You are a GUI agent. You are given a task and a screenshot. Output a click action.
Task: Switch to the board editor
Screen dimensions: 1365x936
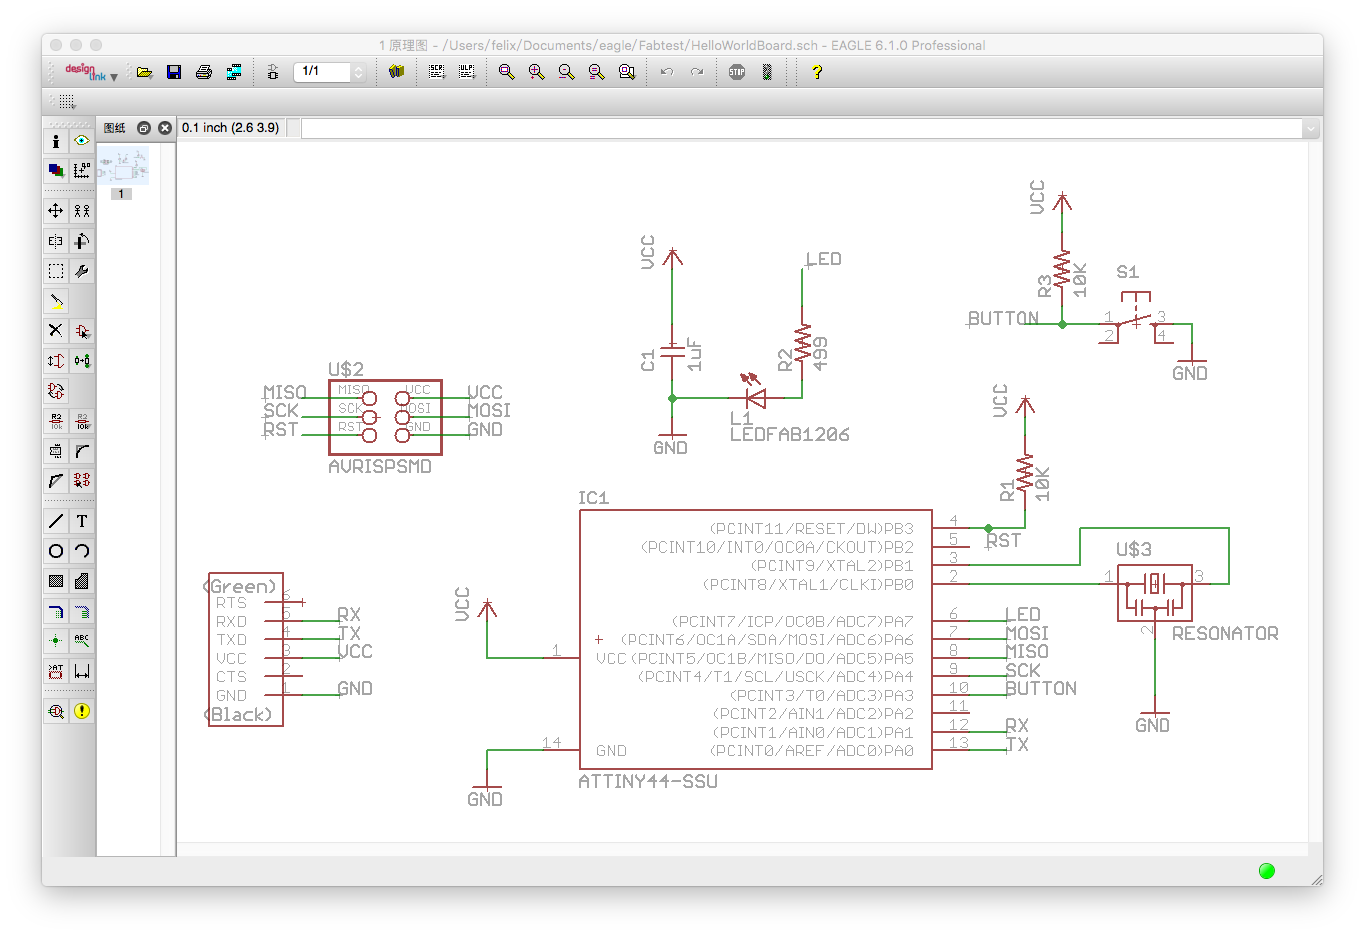(x=273, y=72)
